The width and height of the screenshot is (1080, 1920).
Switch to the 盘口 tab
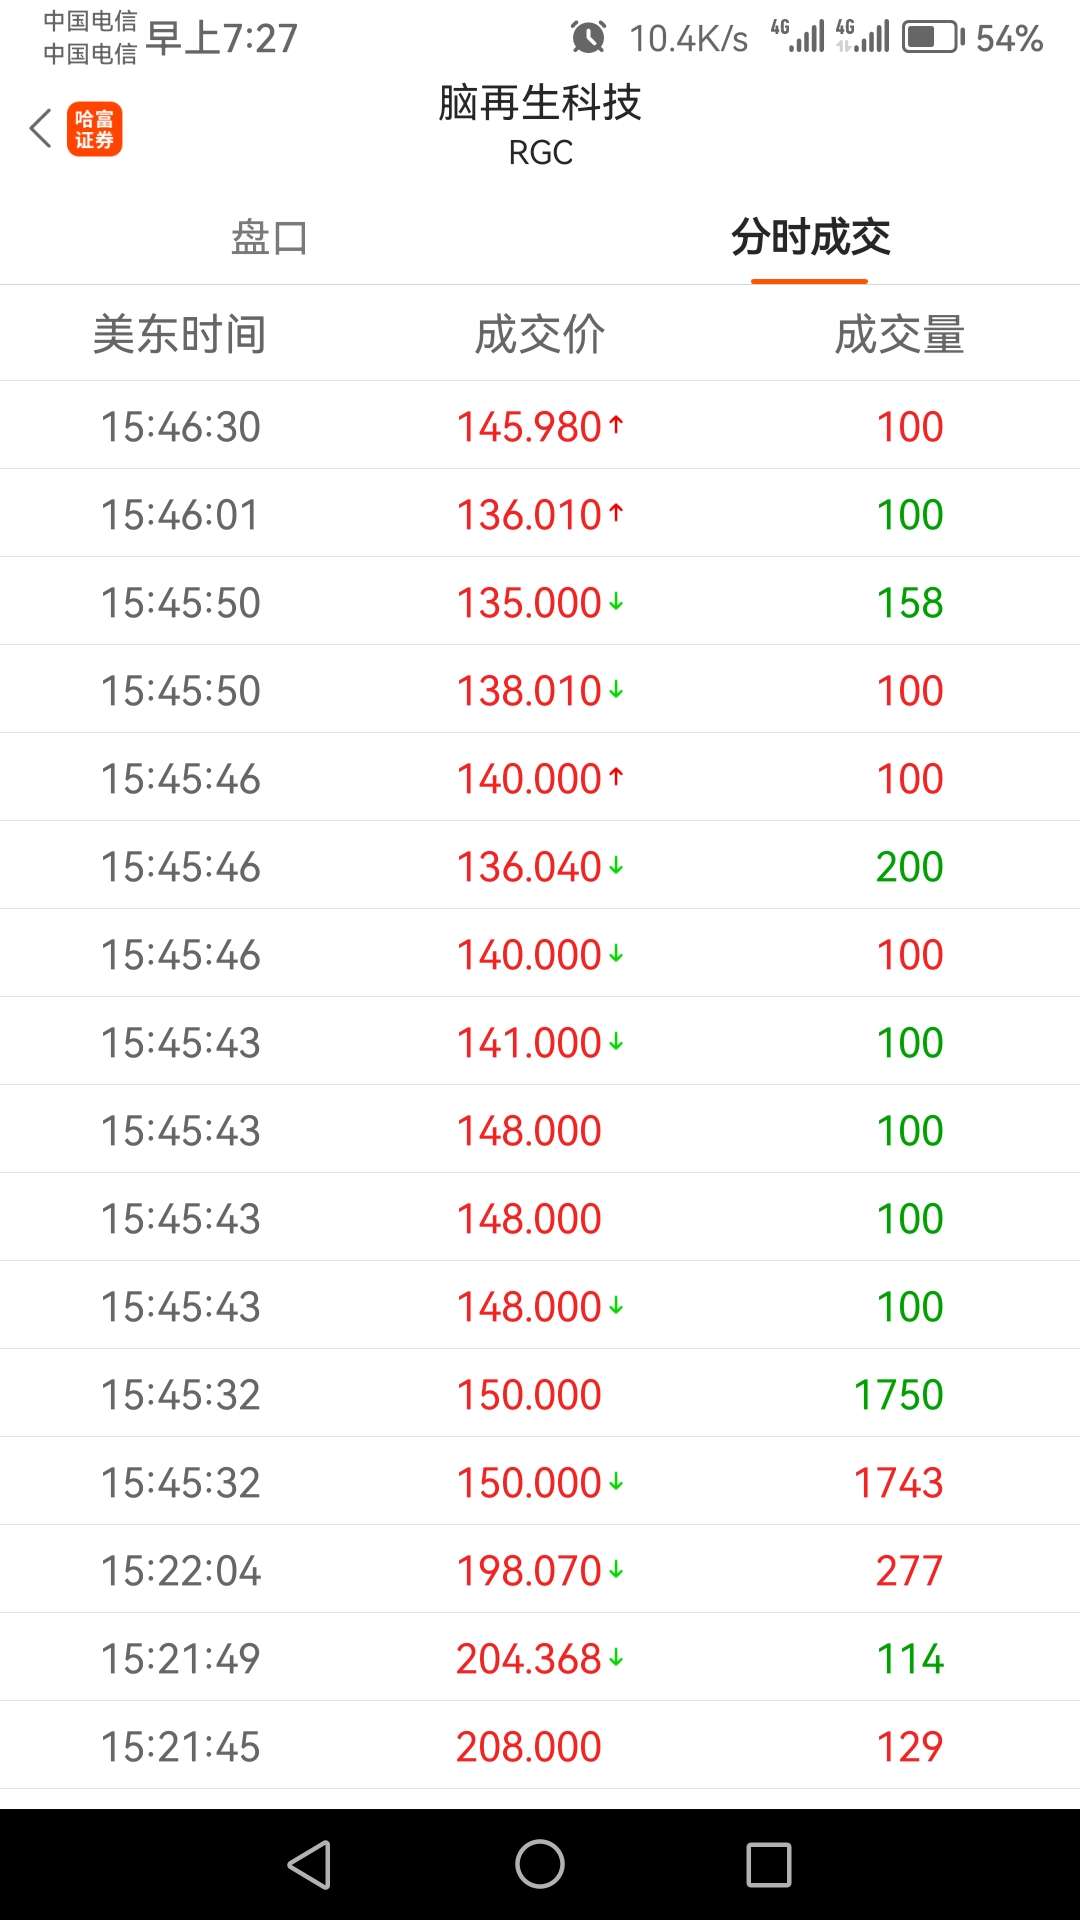click(x=269, y=238)
